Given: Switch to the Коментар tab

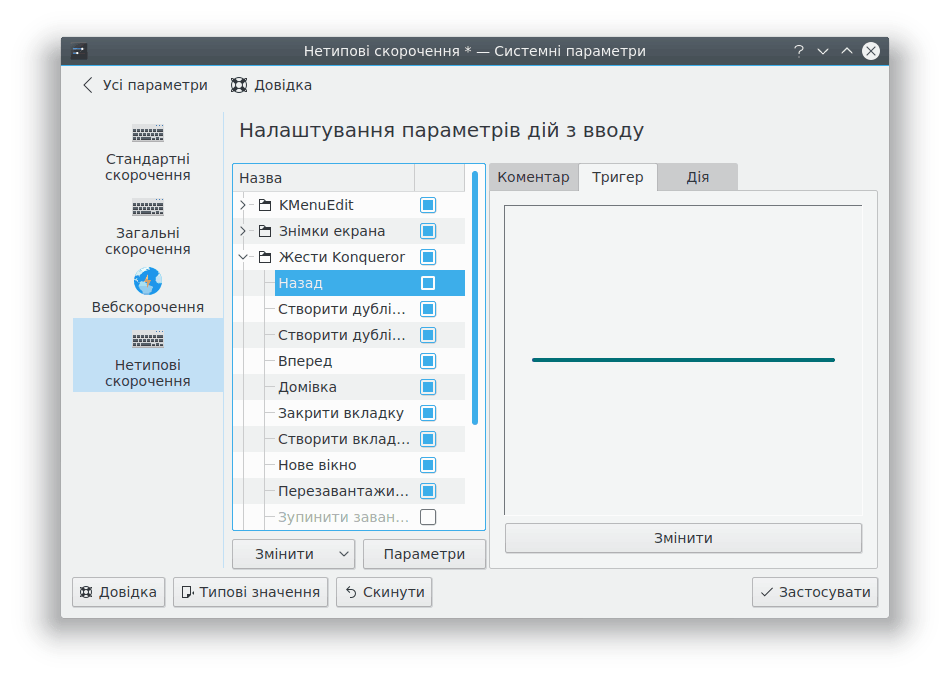Looking at the screenshot, I should click(533, 177).
